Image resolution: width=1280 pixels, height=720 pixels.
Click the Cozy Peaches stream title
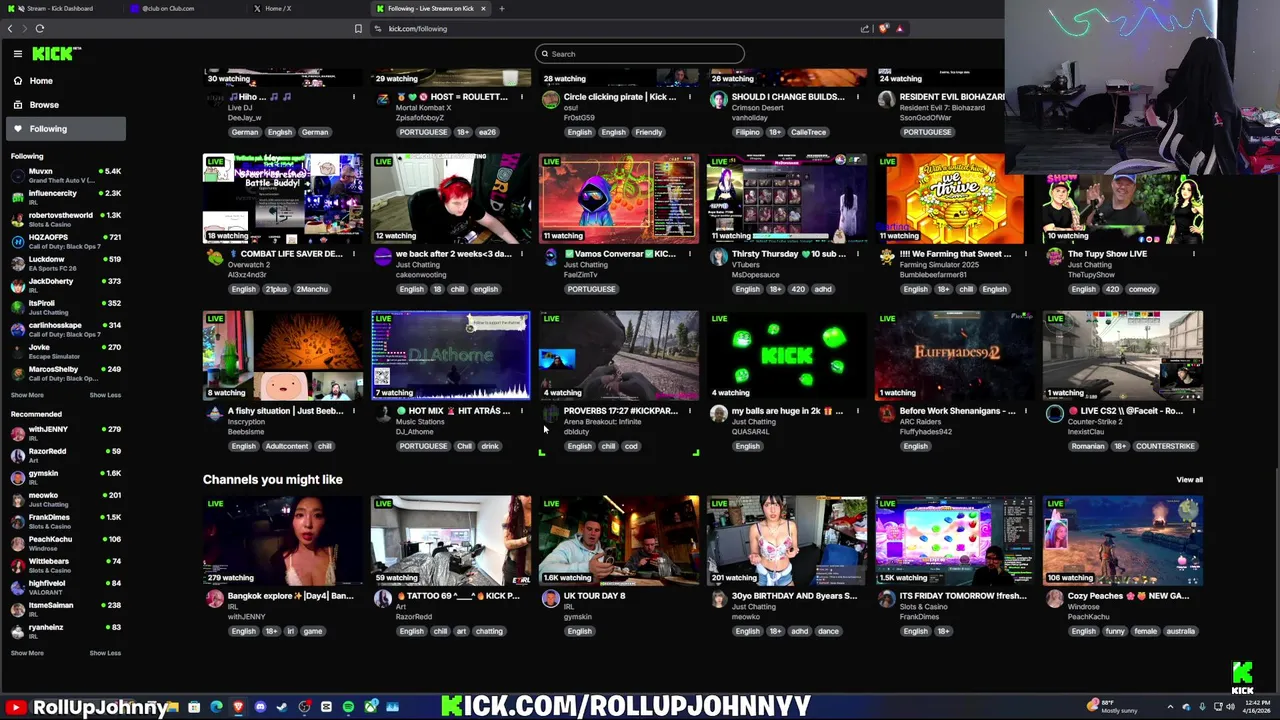[x=1128, y=596]
